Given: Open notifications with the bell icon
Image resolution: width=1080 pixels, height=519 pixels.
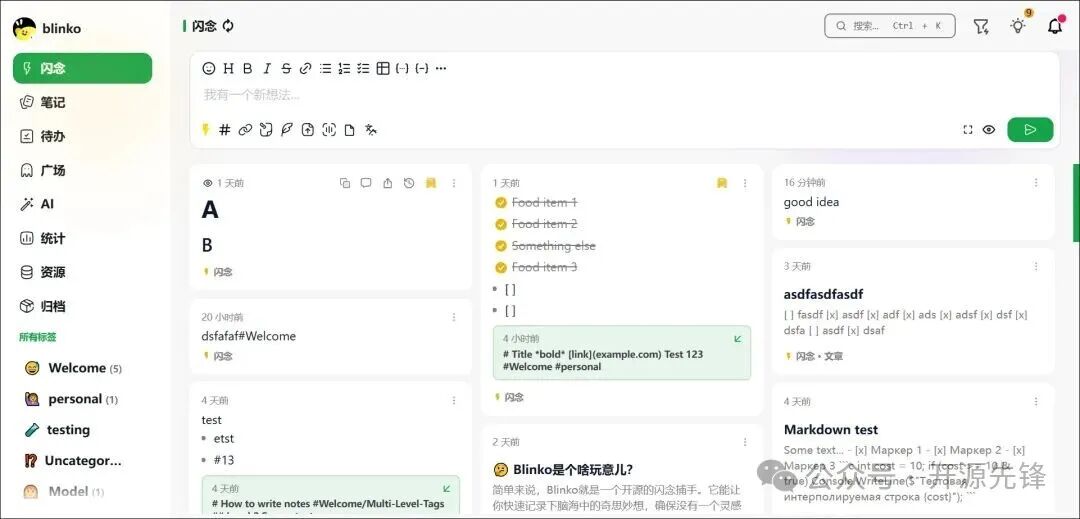Looking at the screenshot, I should 1055,26.
